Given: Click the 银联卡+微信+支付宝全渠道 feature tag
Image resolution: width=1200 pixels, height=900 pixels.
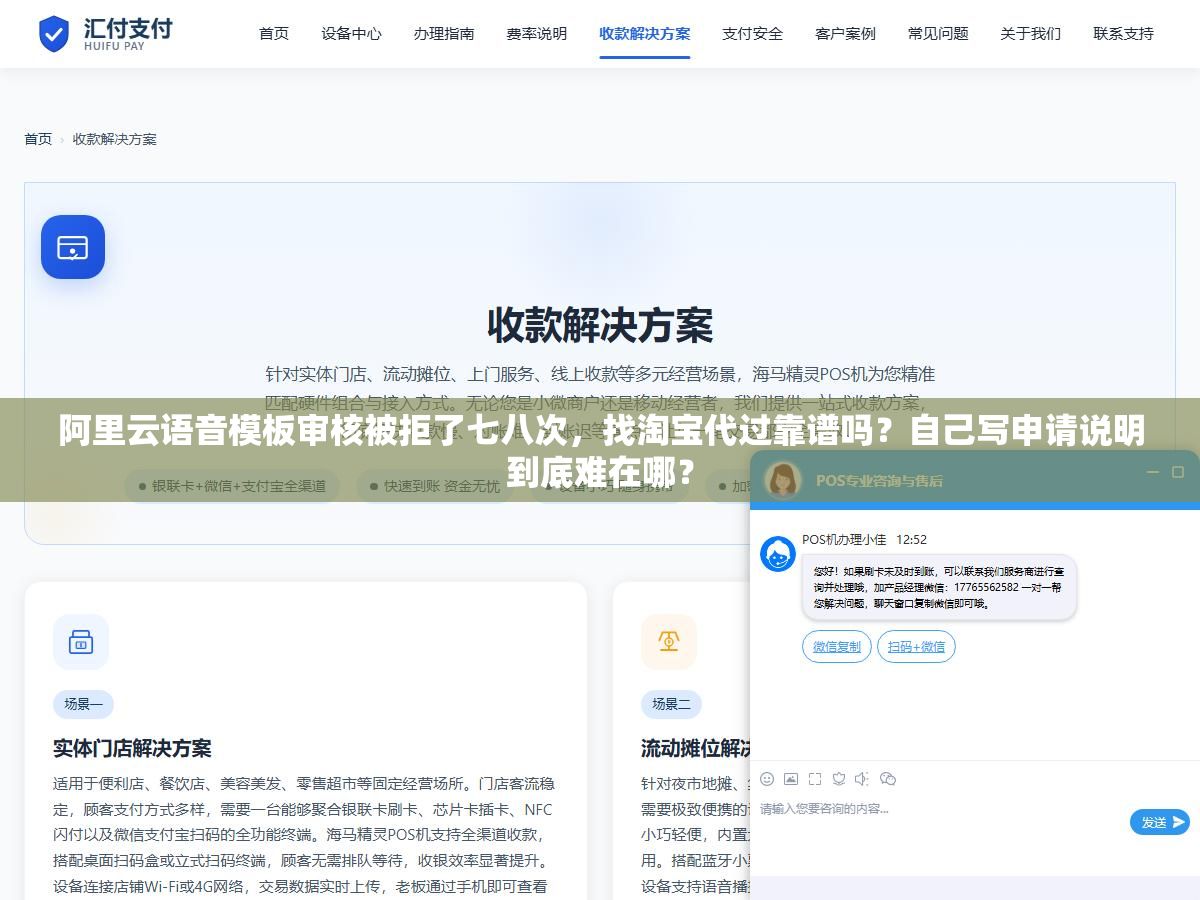Looking at the screenshot, I should (232, 486).
